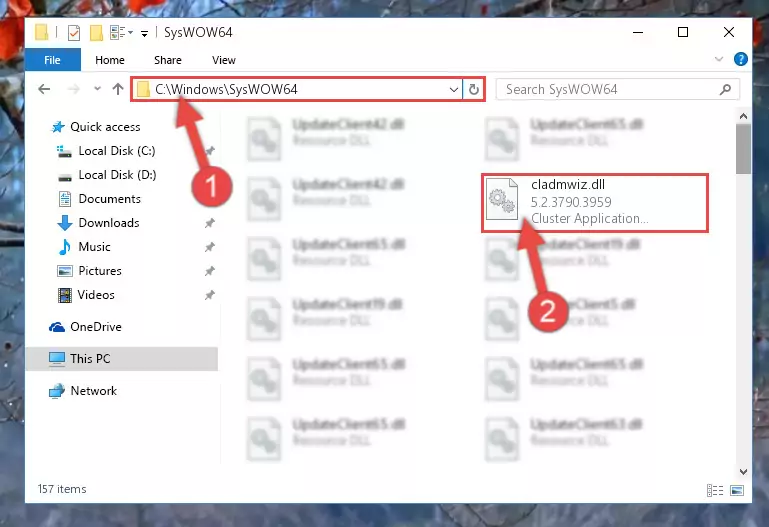Click the scrollbar down arrow
Screen dimensions: 769x527
pos(743,472)
